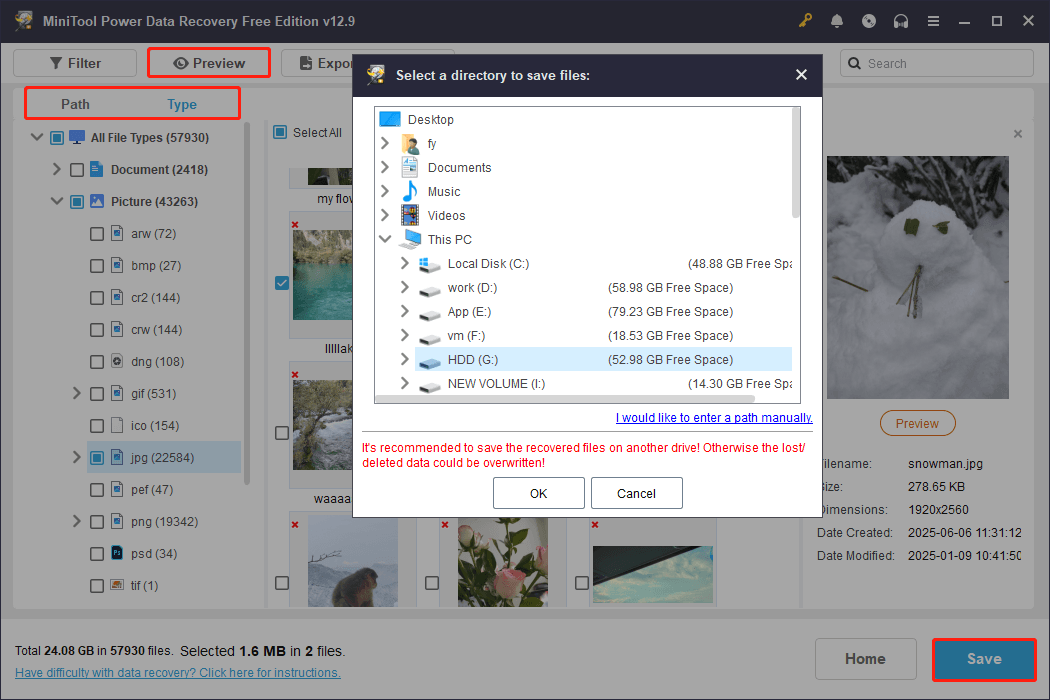The width and height of the screenshot is (1050, 700).
Task: Expand the Music folder in dialog
Action: [385, 192]
